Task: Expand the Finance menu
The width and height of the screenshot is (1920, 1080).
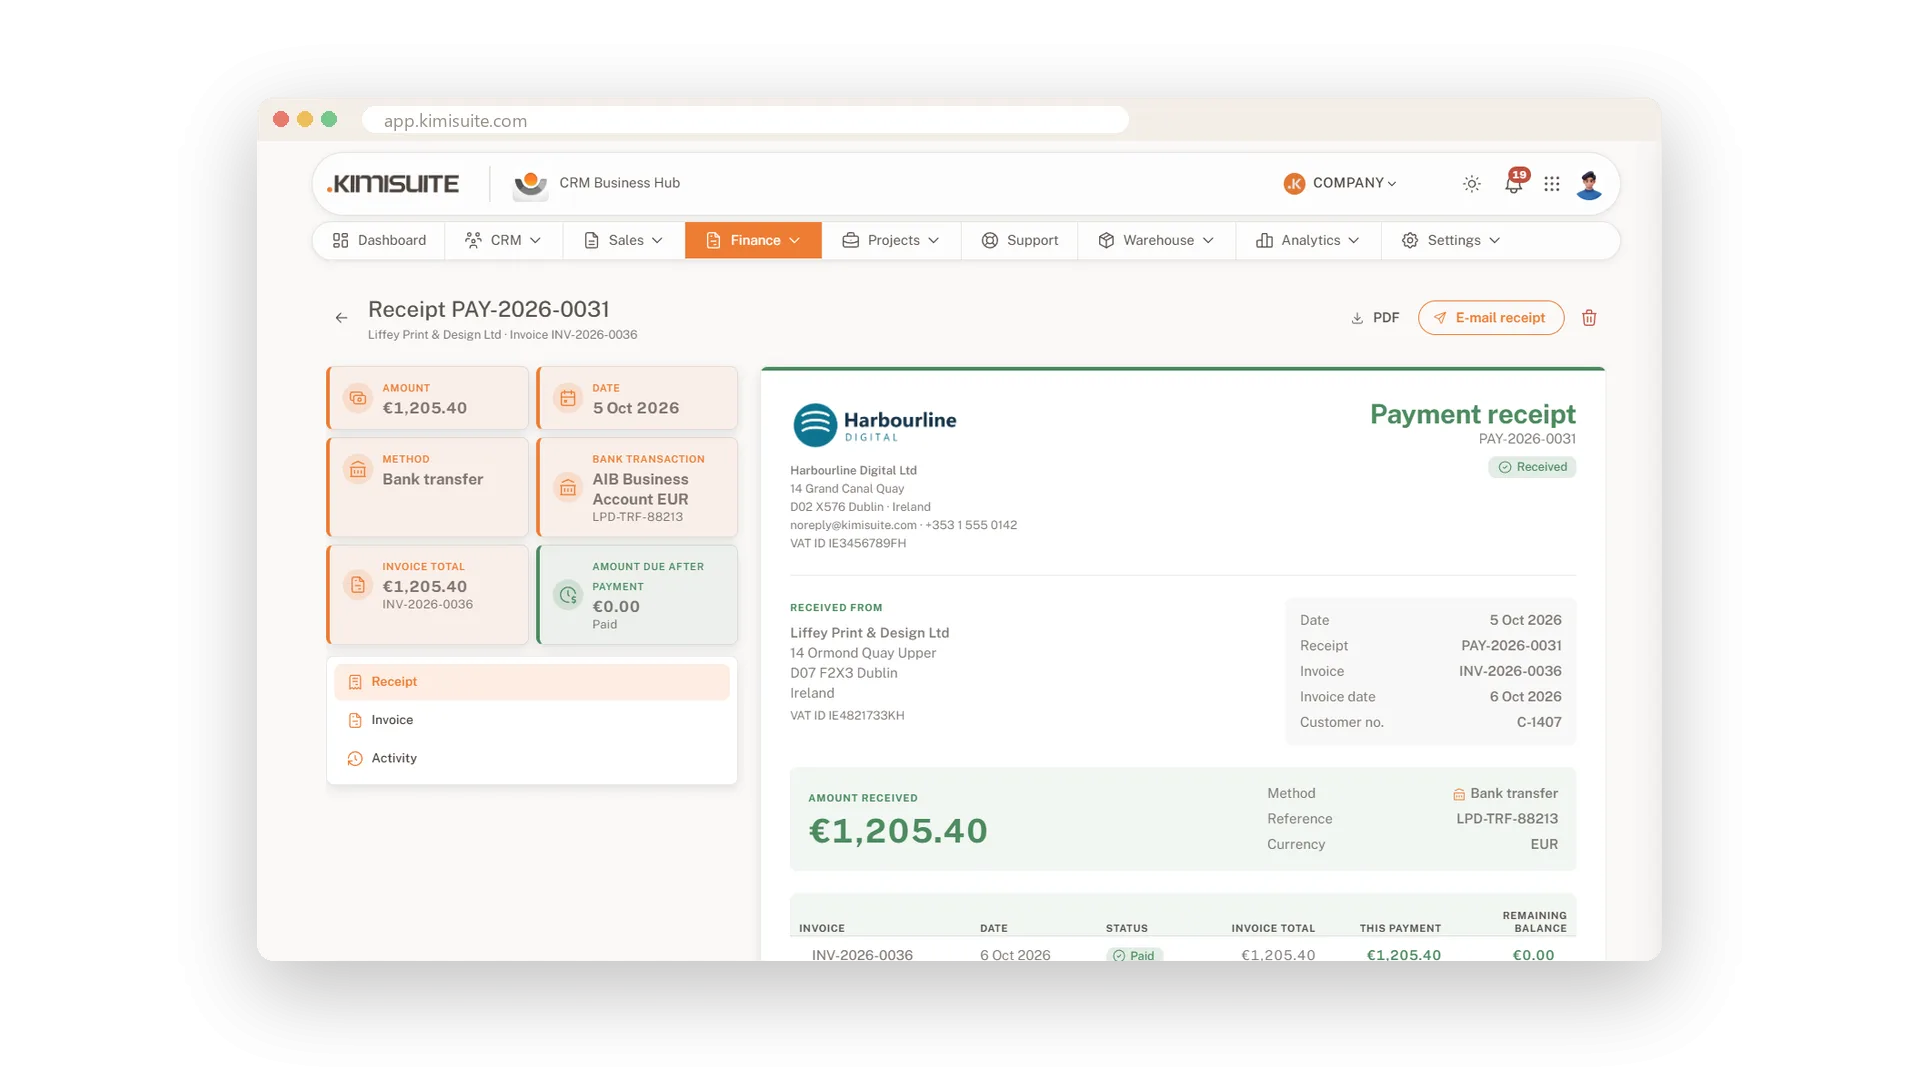Action: (753, 241)
